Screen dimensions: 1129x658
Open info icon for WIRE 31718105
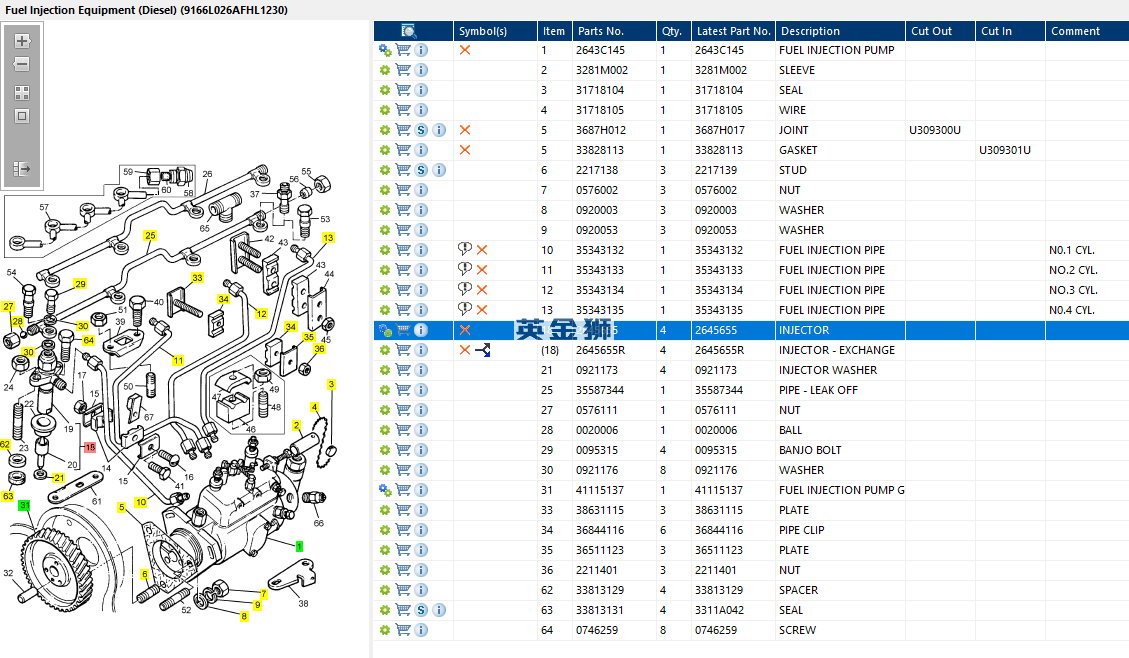[x=421, y=110]
